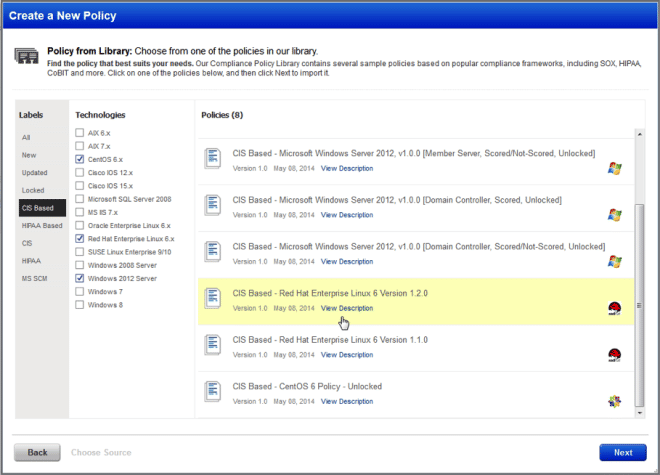
Task: Uncheck Red Hat Enterprise Linux 6.x
Action: click(80, 238)
